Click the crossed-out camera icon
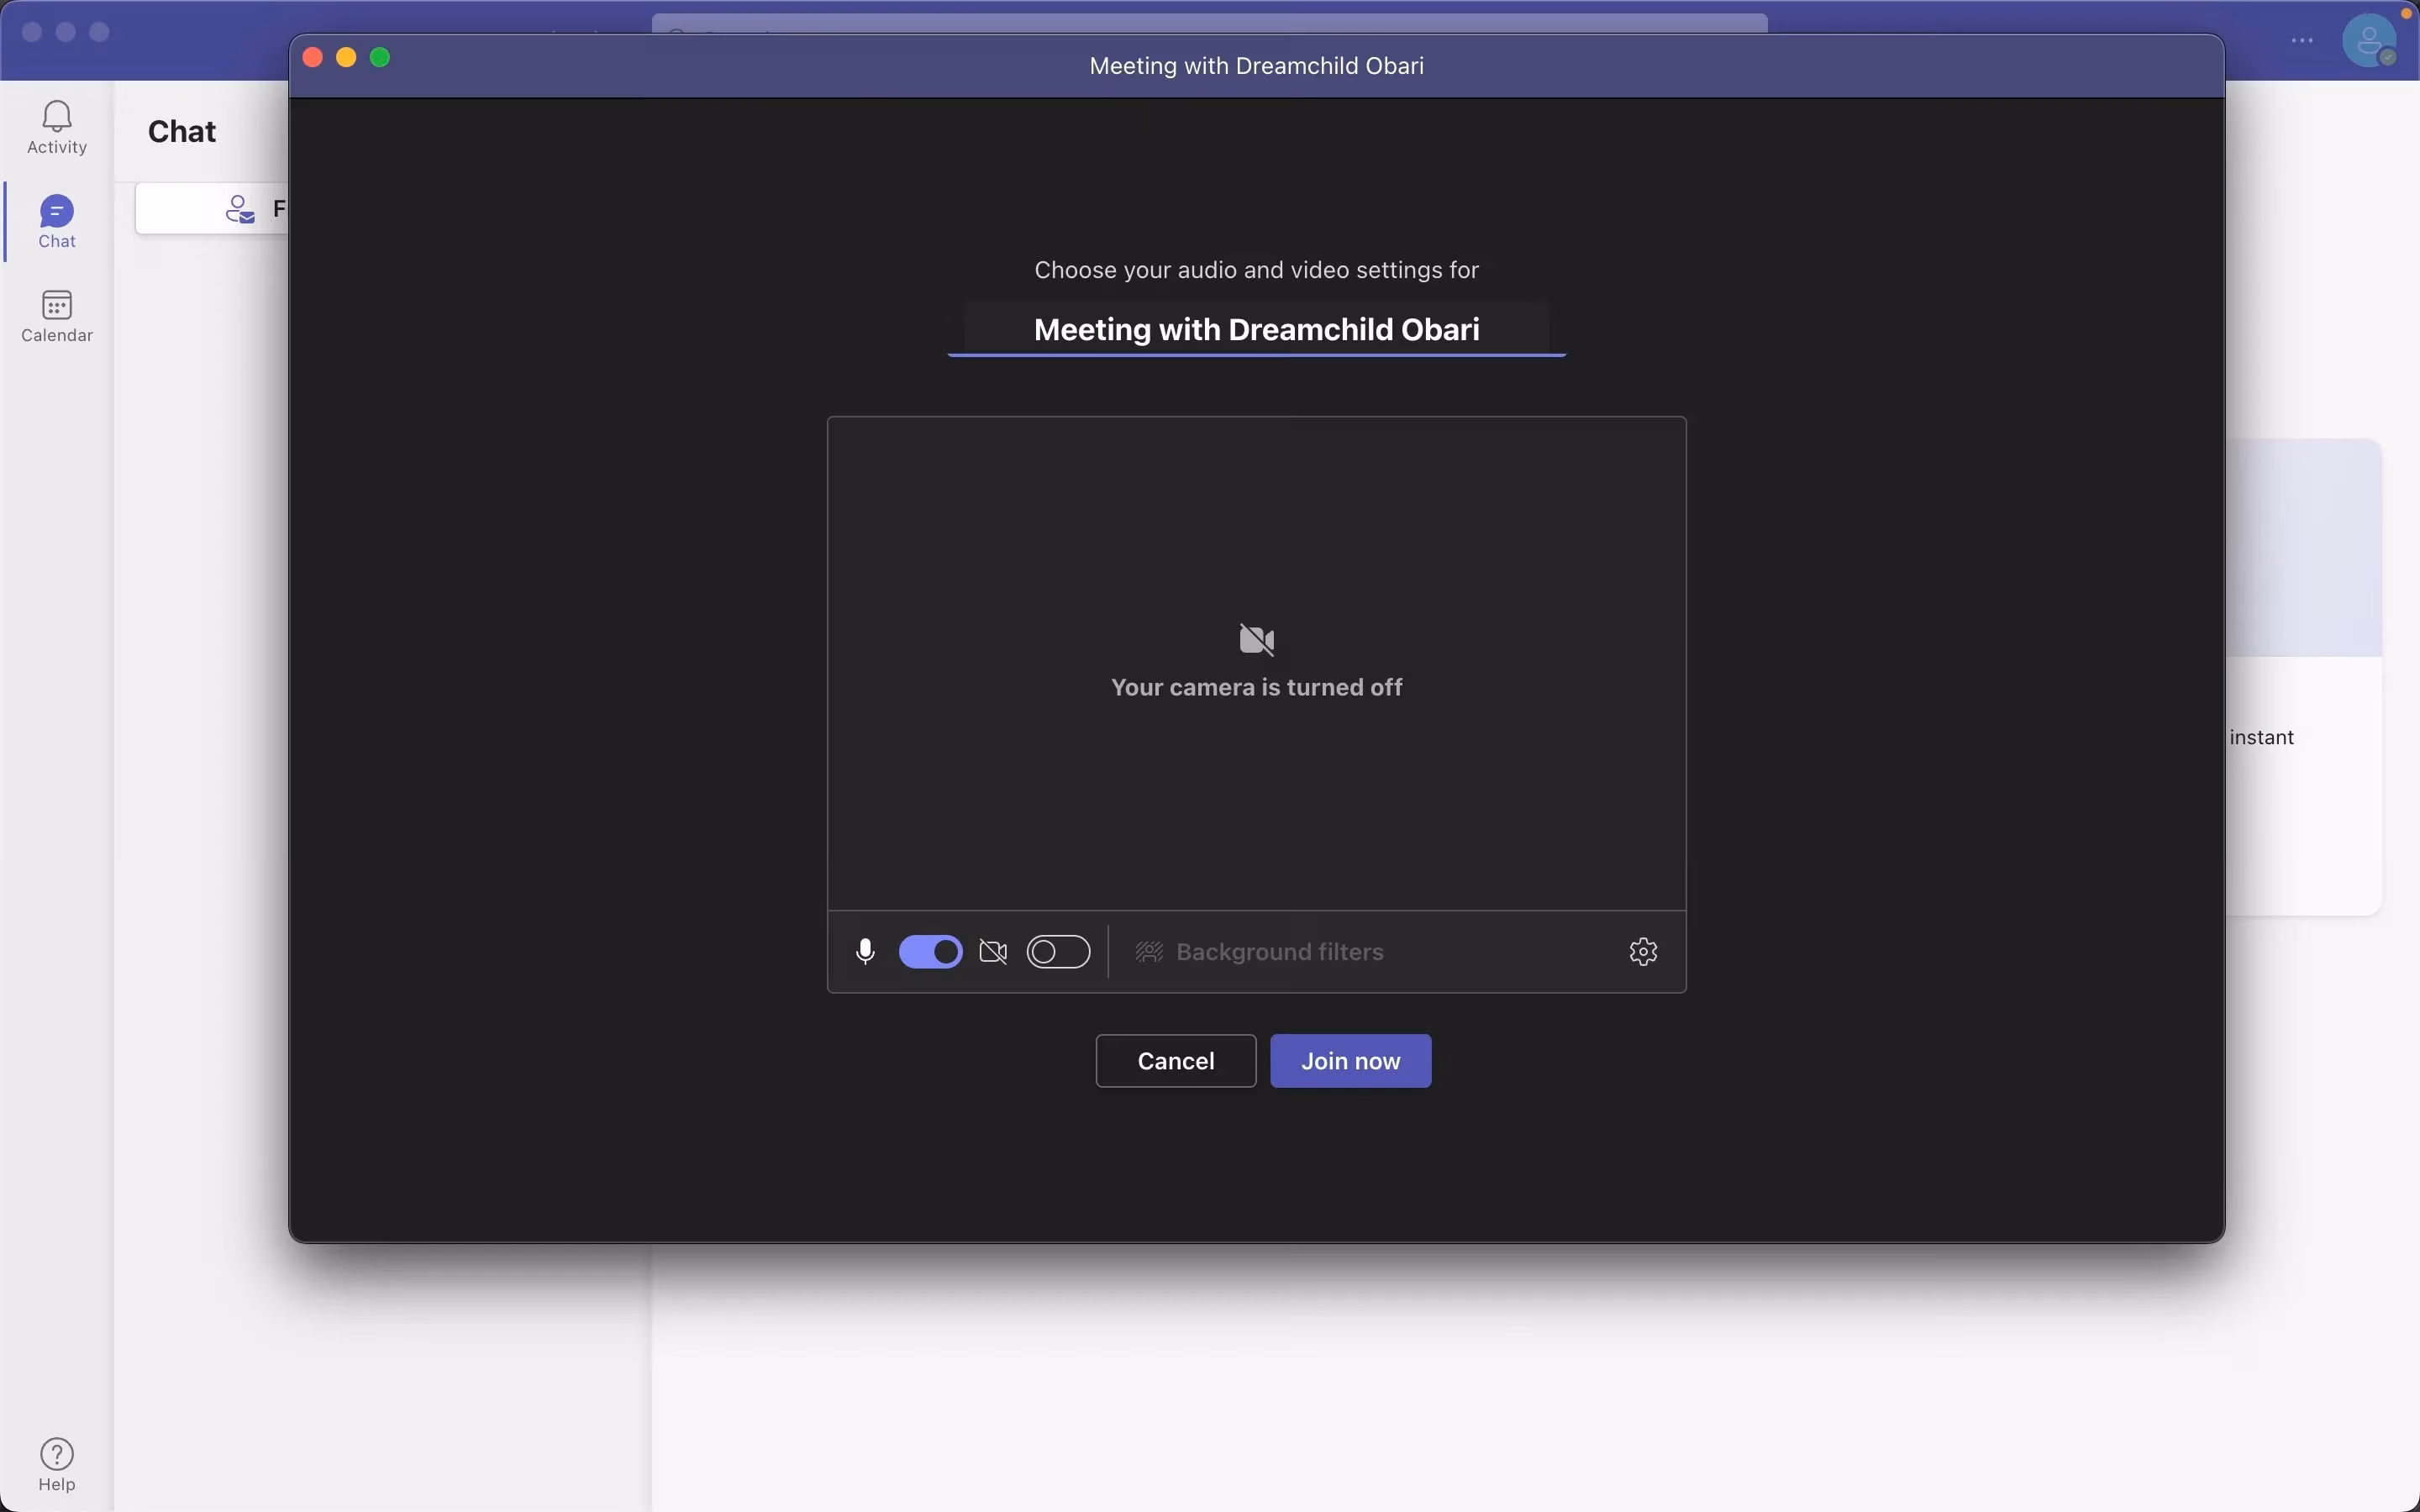Viewport: 2420px width, 1512px height. coord(993,951)
